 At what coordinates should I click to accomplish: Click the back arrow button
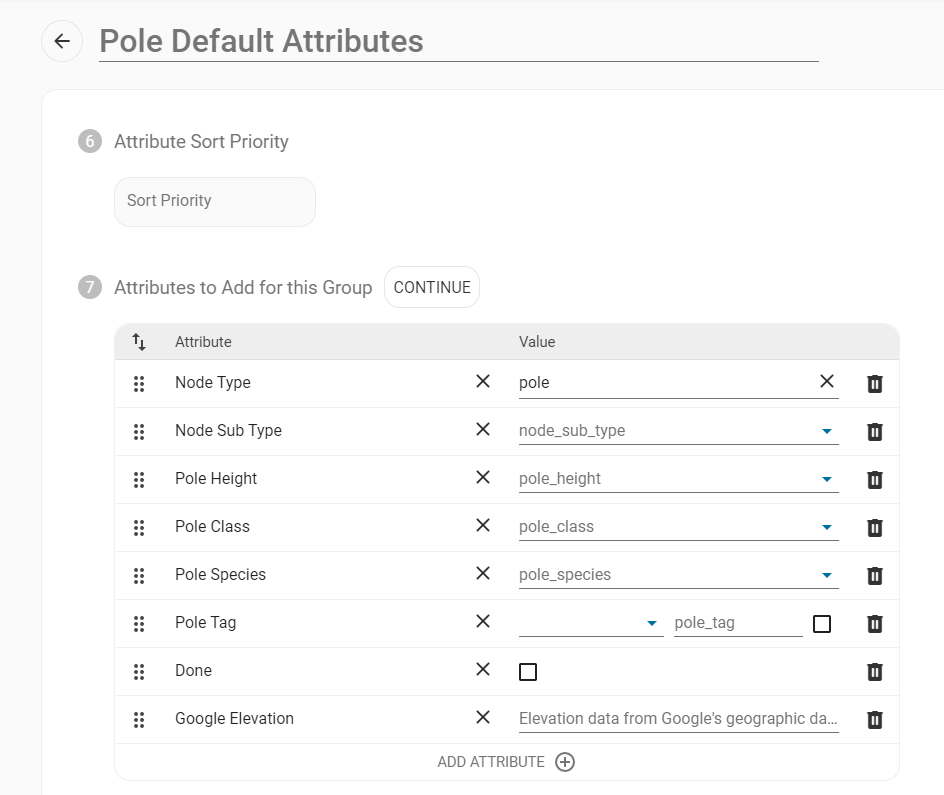(x=62, y=41)
